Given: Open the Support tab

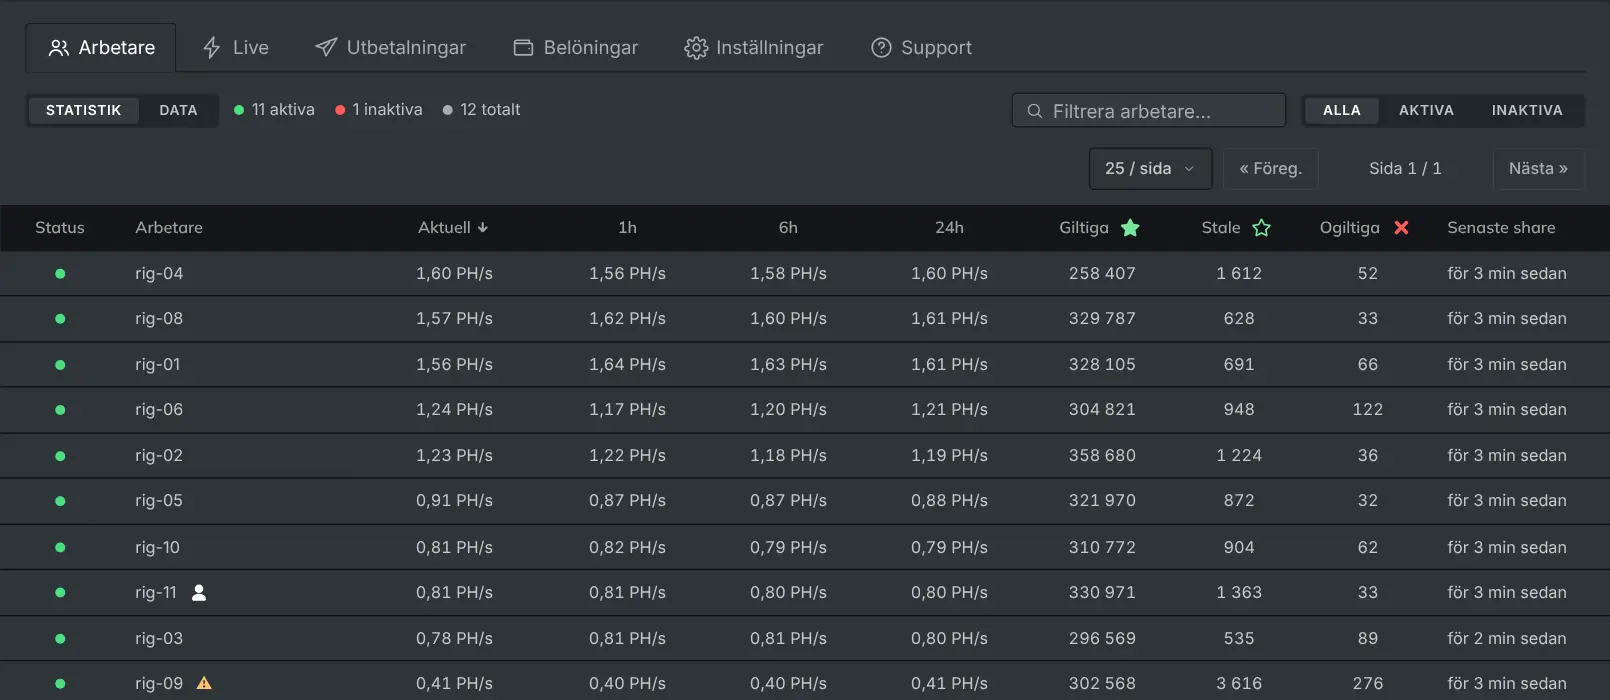Looking at the screenshot, I should click(x=921, y=47).
